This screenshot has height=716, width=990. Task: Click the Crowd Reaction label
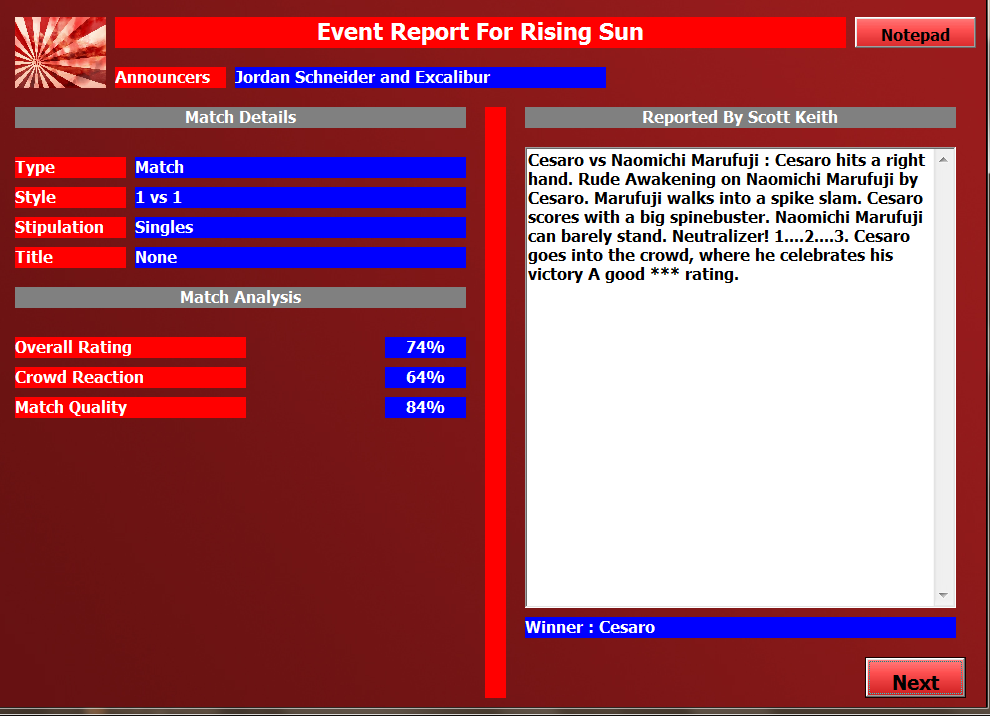130,378
